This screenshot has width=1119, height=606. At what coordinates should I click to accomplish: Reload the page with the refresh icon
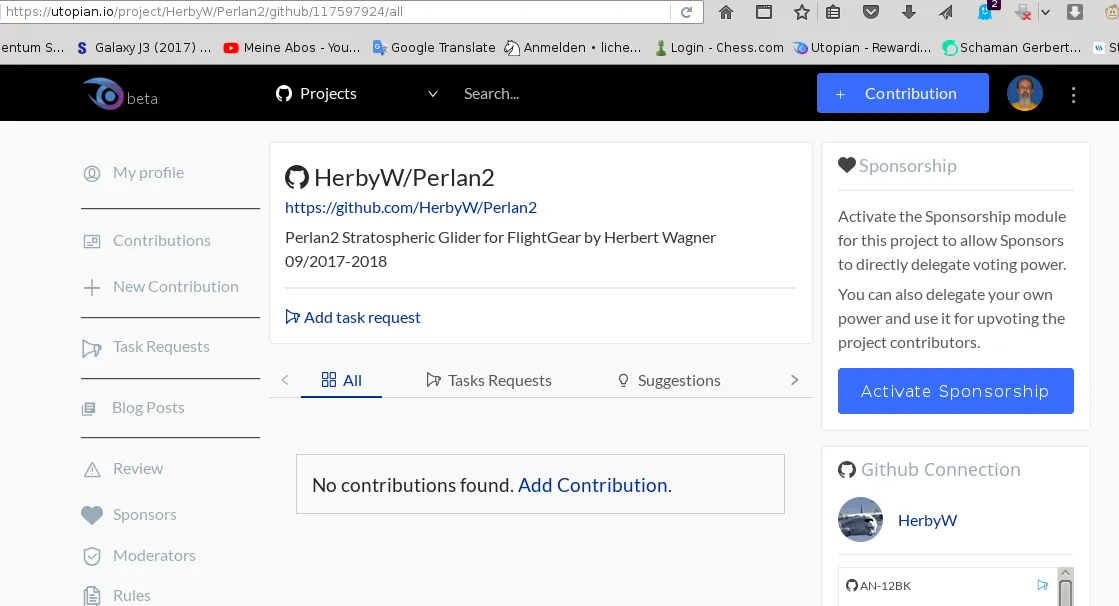687,12
